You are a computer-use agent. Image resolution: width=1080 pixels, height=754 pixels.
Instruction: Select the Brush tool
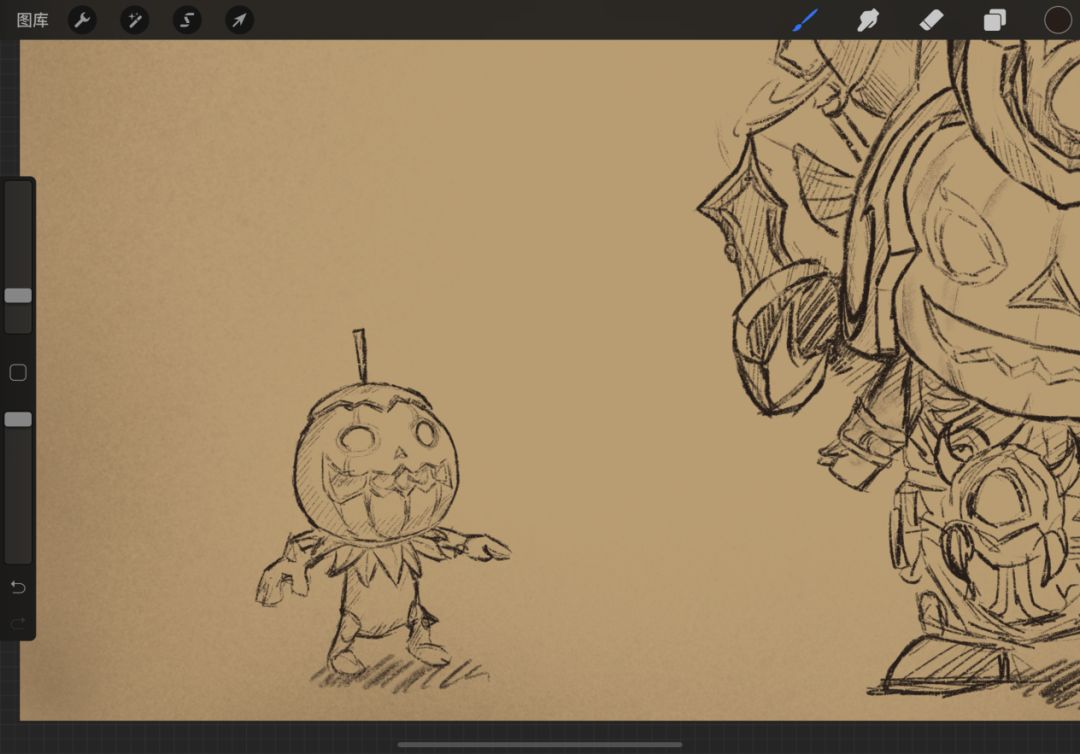click(x=805, y=20)
